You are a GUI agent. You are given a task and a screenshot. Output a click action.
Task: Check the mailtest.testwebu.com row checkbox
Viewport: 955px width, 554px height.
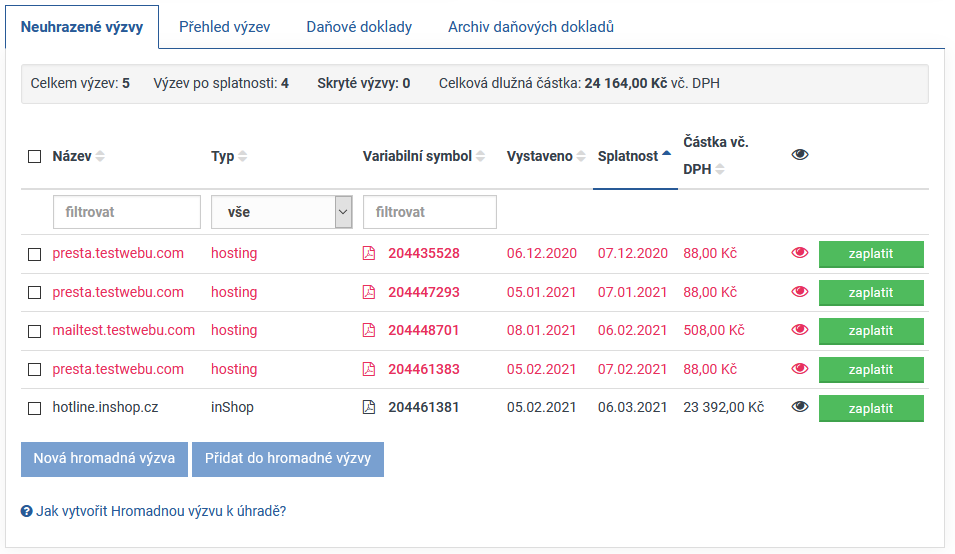point(35,331)
